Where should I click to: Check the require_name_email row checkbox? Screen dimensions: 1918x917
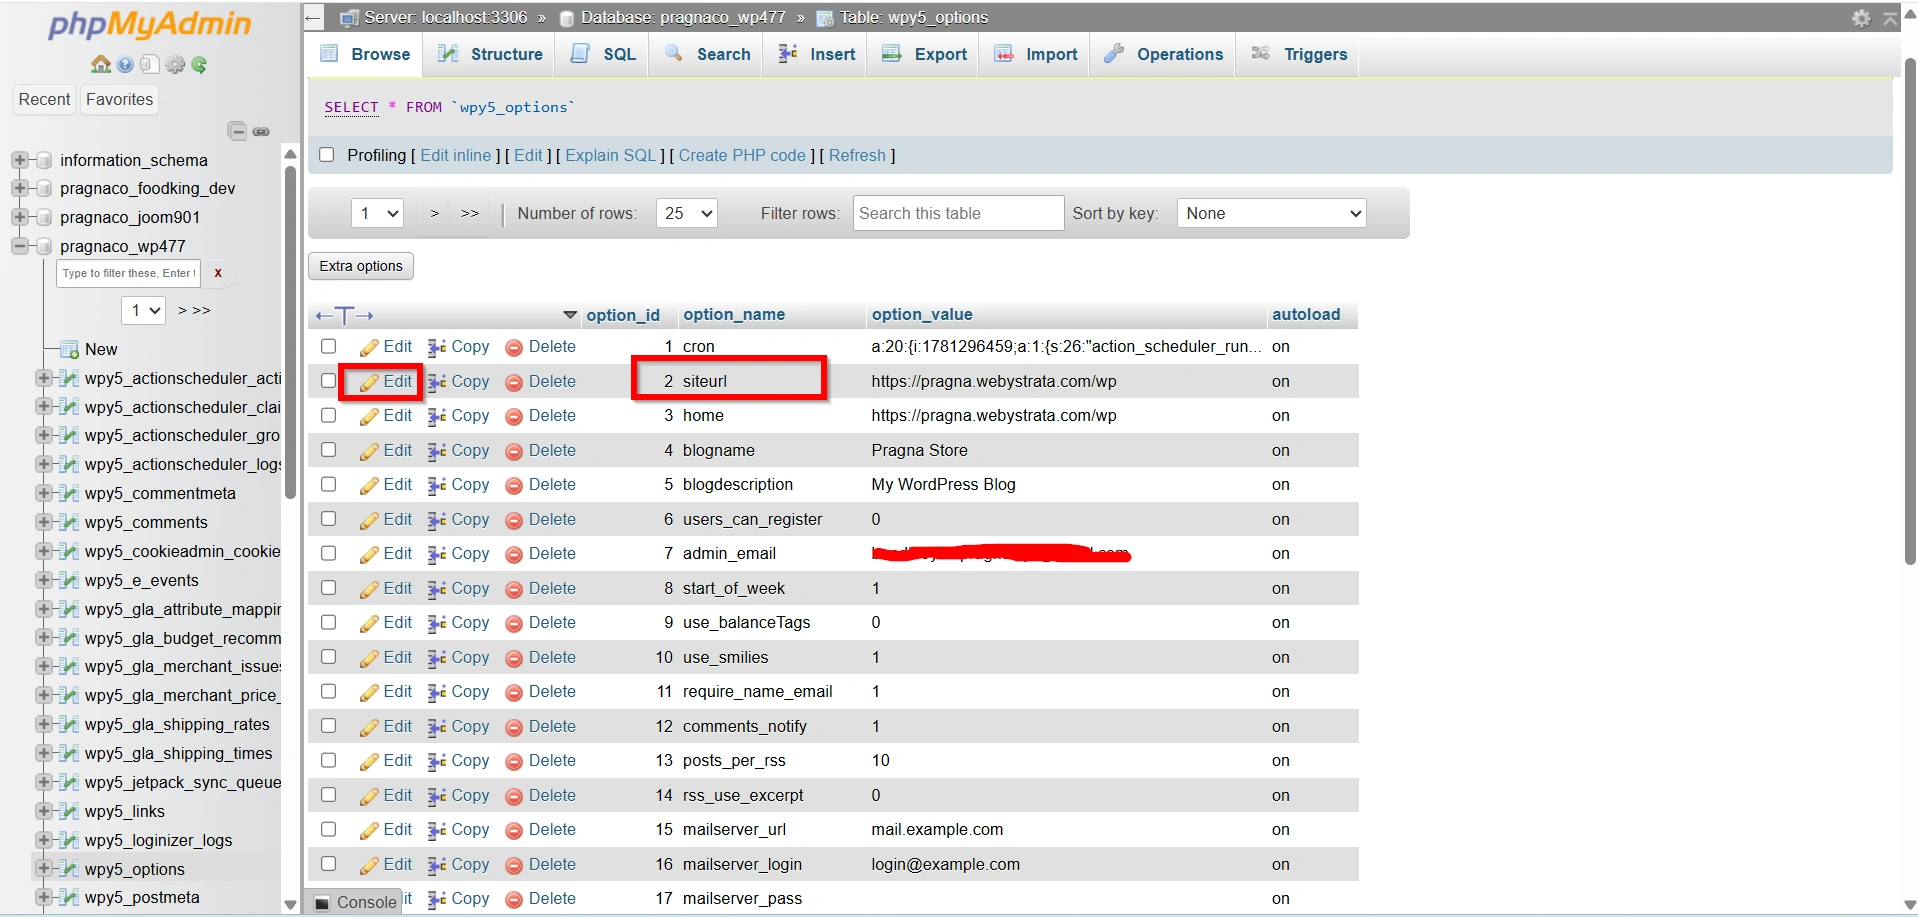[x=328, y=691]
